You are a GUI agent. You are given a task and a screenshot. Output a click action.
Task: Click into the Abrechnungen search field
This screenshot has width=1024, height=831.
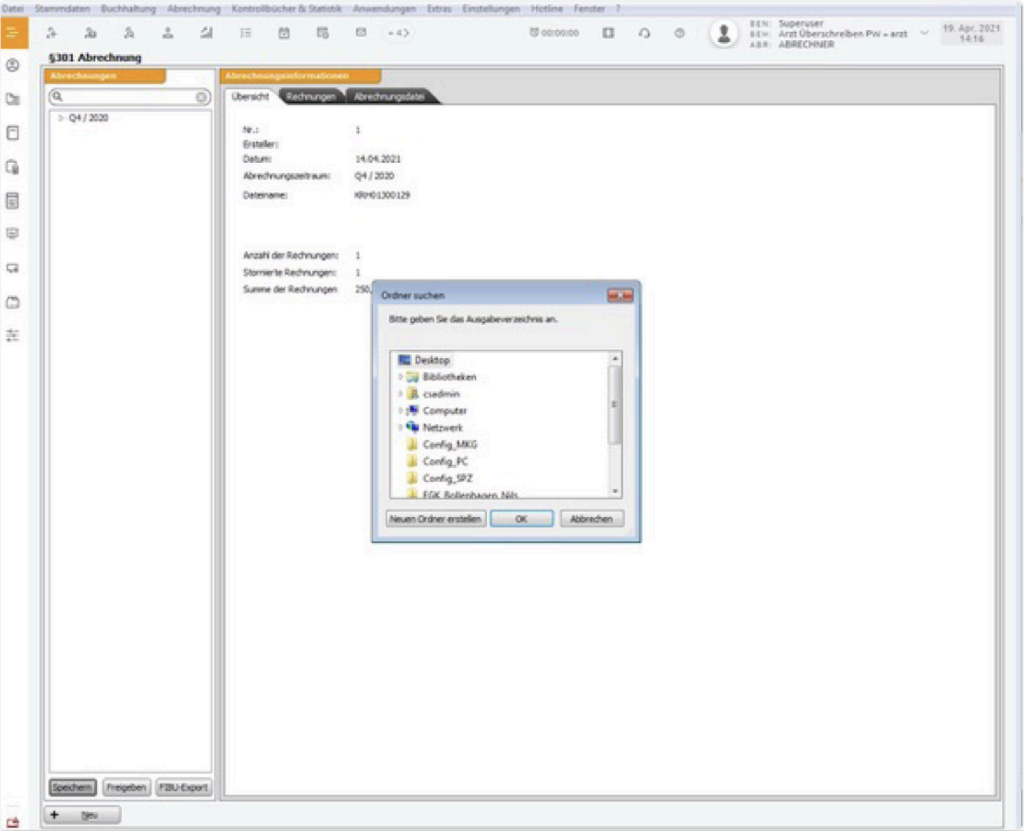(129, 97)
